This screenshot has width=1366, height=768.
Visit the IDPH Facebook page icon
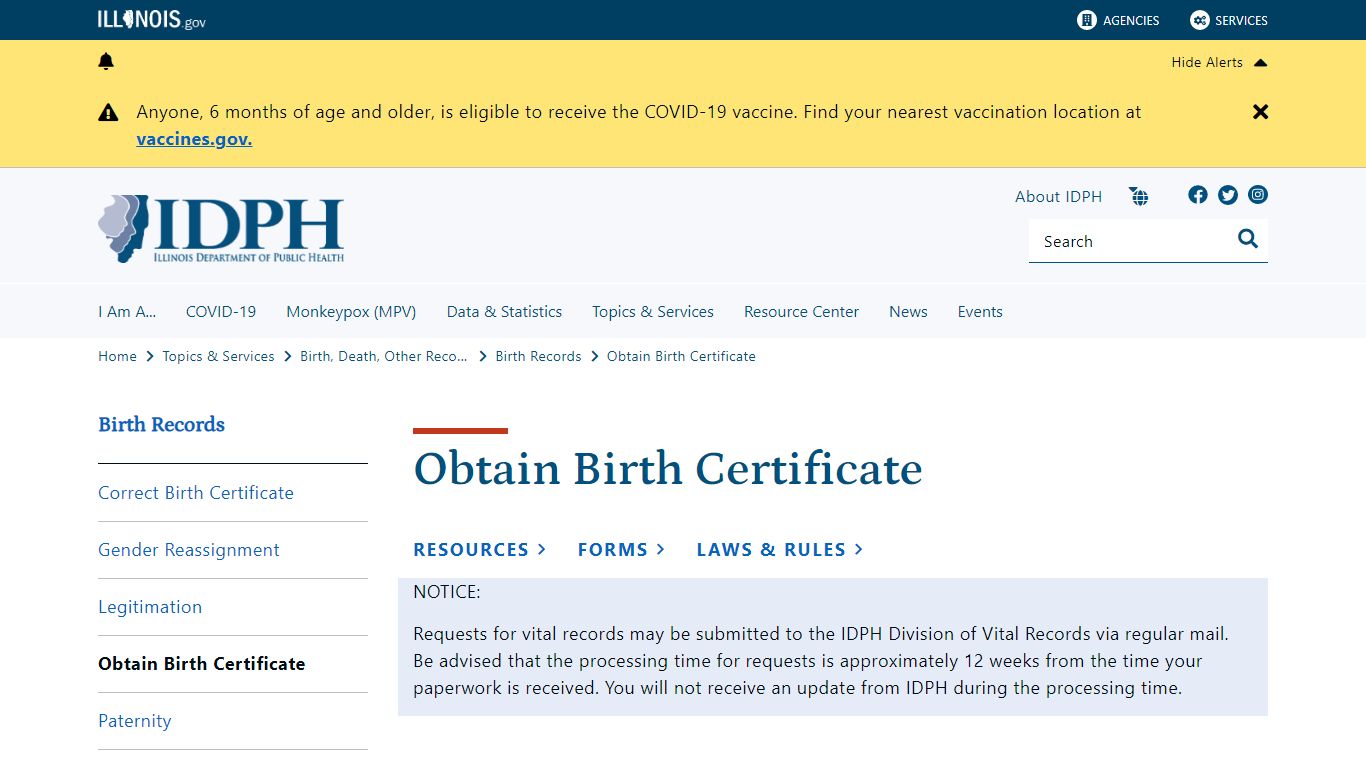click(x=1198, y=195)
